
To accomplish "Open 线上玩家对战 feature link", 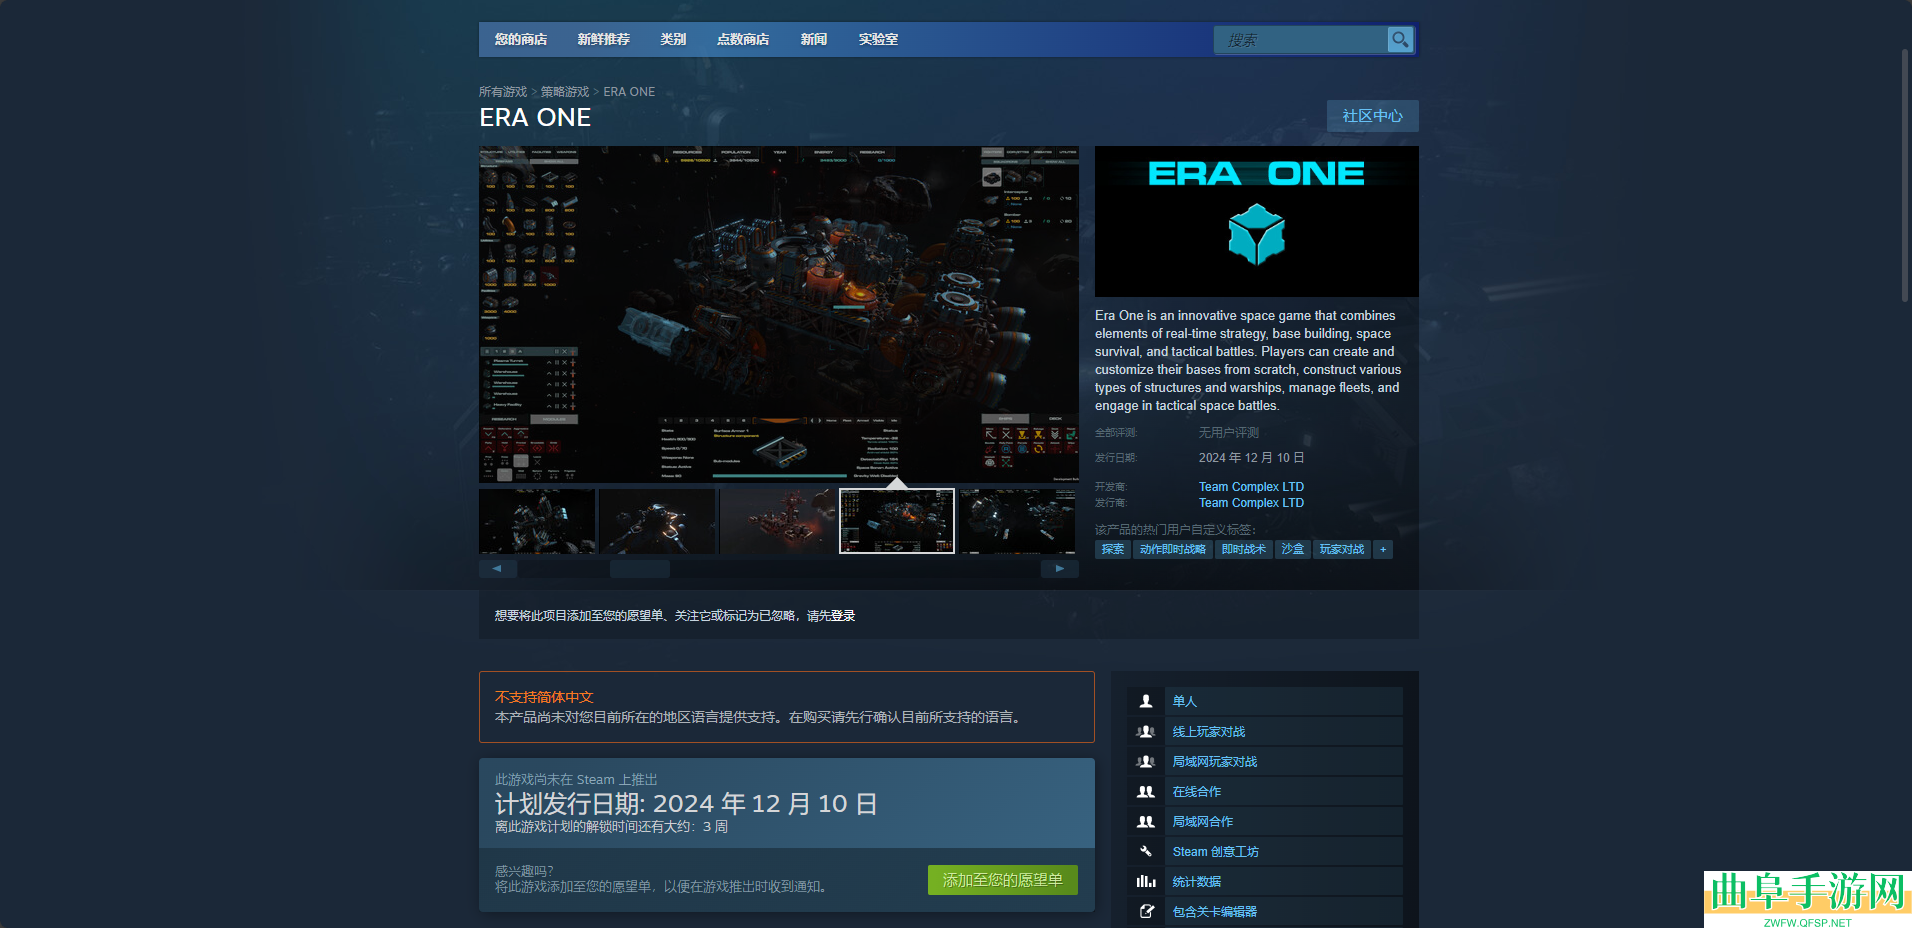I will tap(1209, 731).
